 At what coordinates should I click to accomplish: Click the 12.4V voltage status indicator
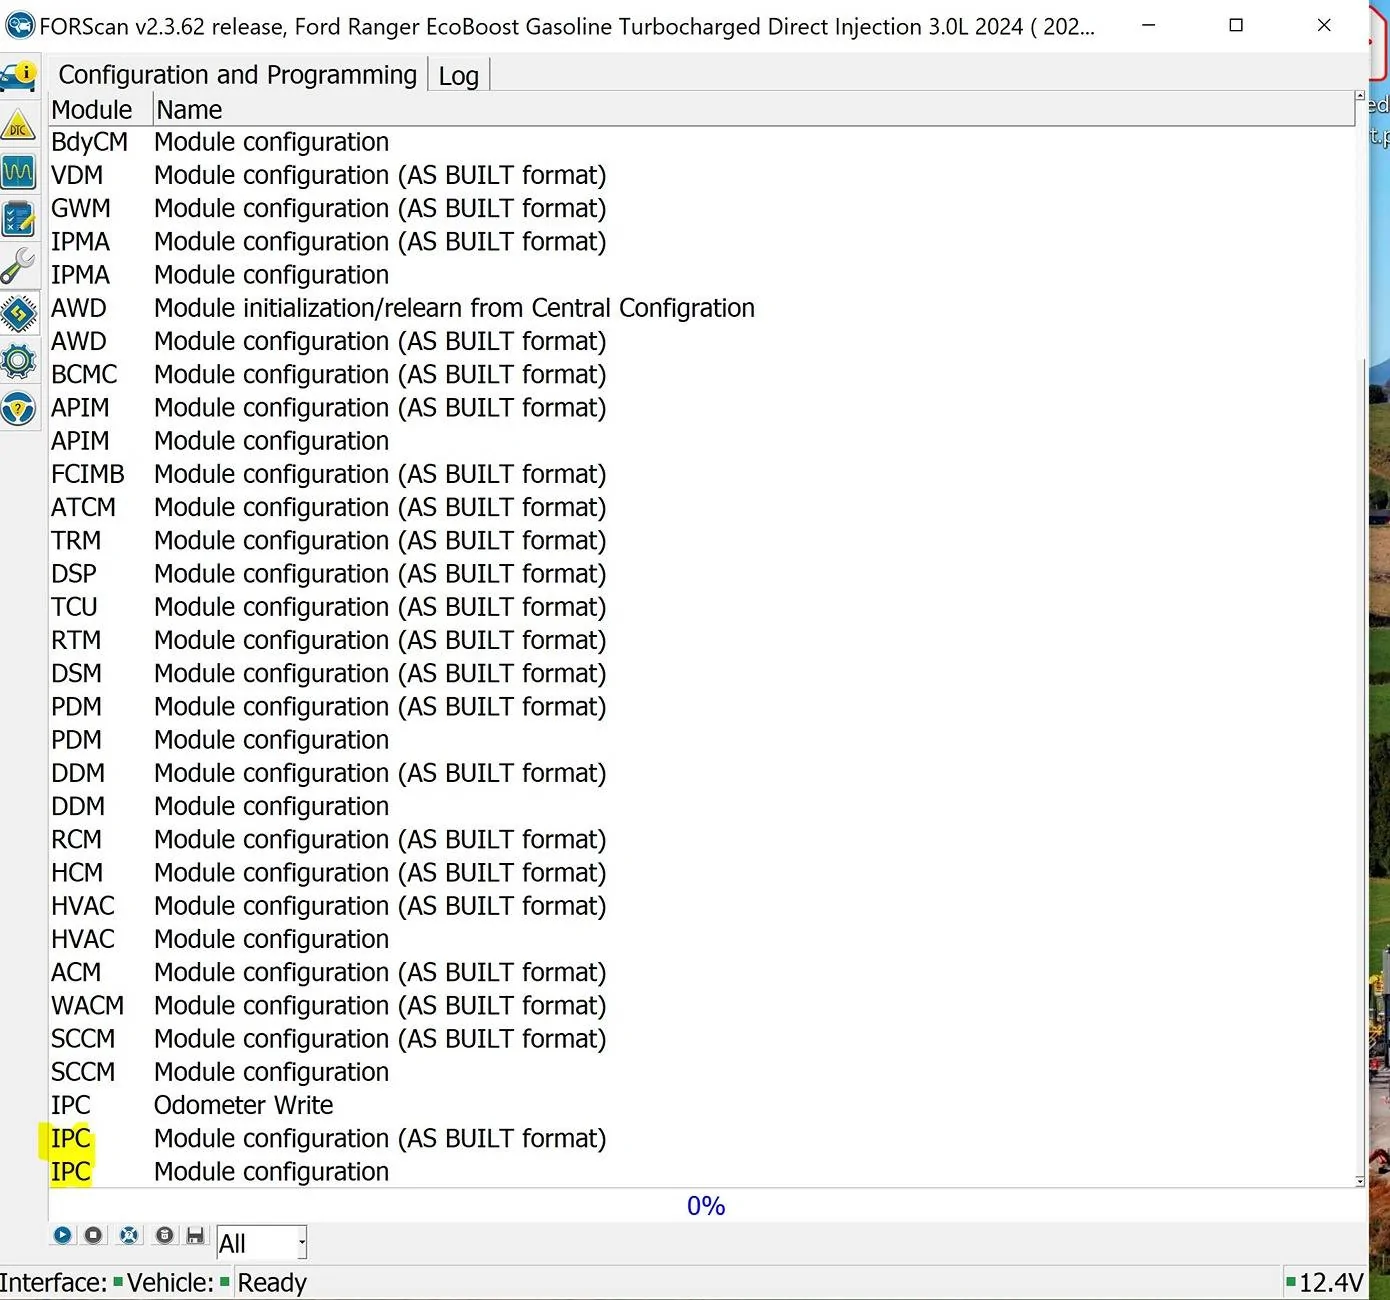(1325, 1283)
